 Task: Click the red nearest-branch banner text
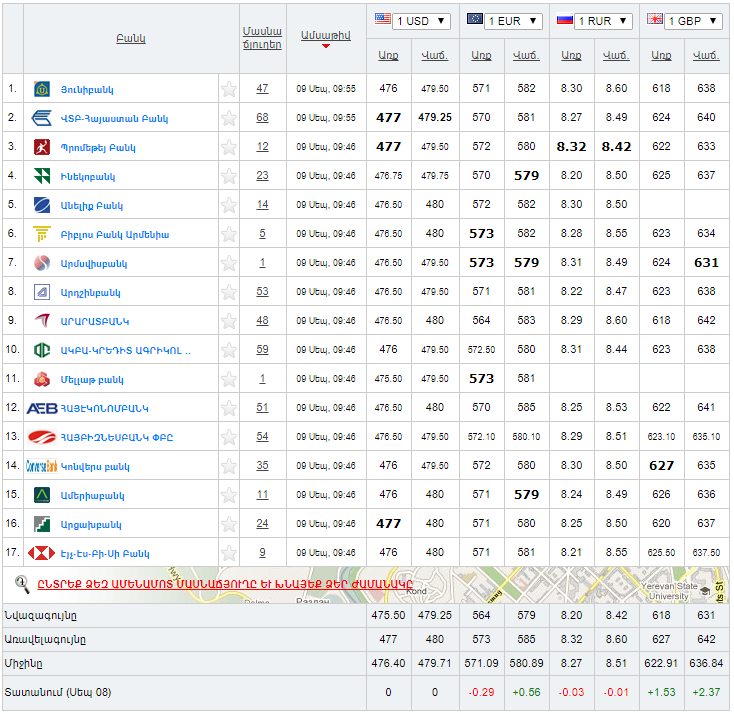coord(225,584)
